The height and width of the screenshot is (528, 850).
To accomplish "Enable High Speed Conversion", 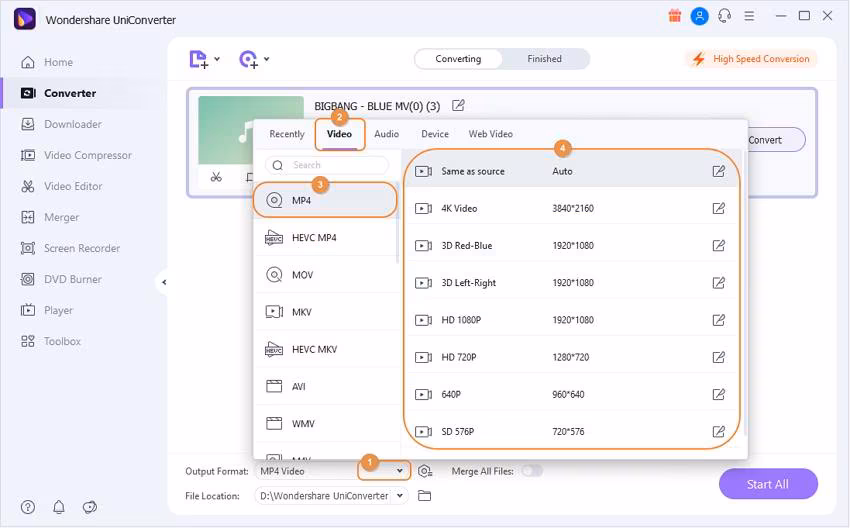I will pos(751,59).
